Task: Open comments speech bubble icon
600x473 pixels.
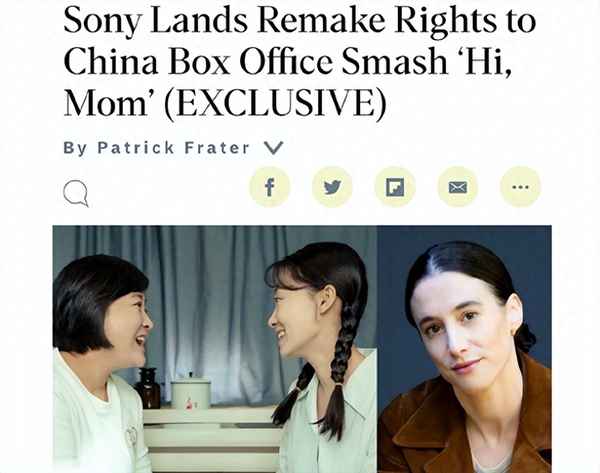Action: click(76, 194)
